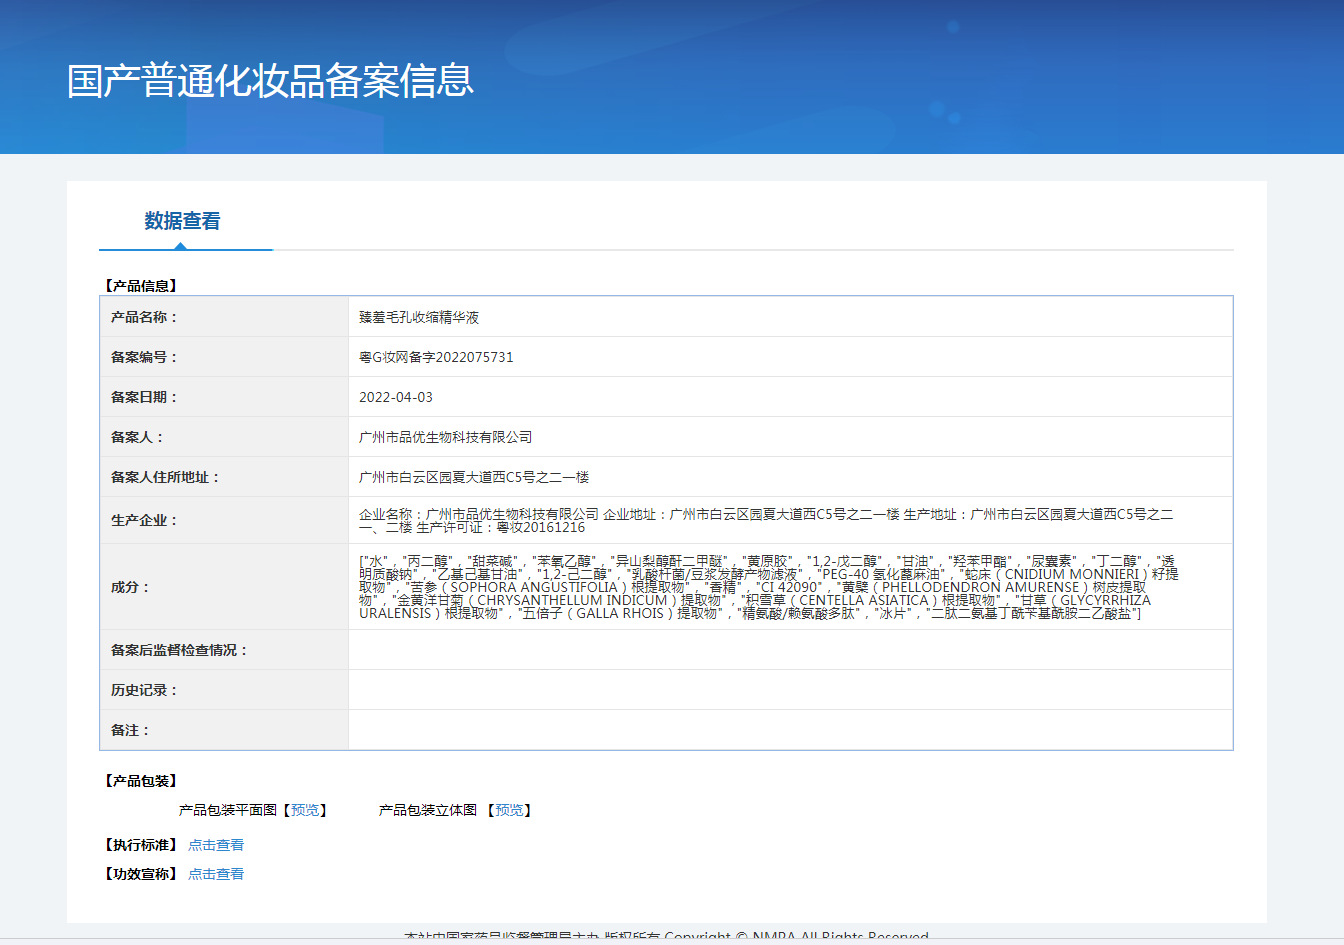The height and width of the screenshot is (945, 1344).
Task: Click 点击查看 next to 执行标准
Action: (216, 845)
